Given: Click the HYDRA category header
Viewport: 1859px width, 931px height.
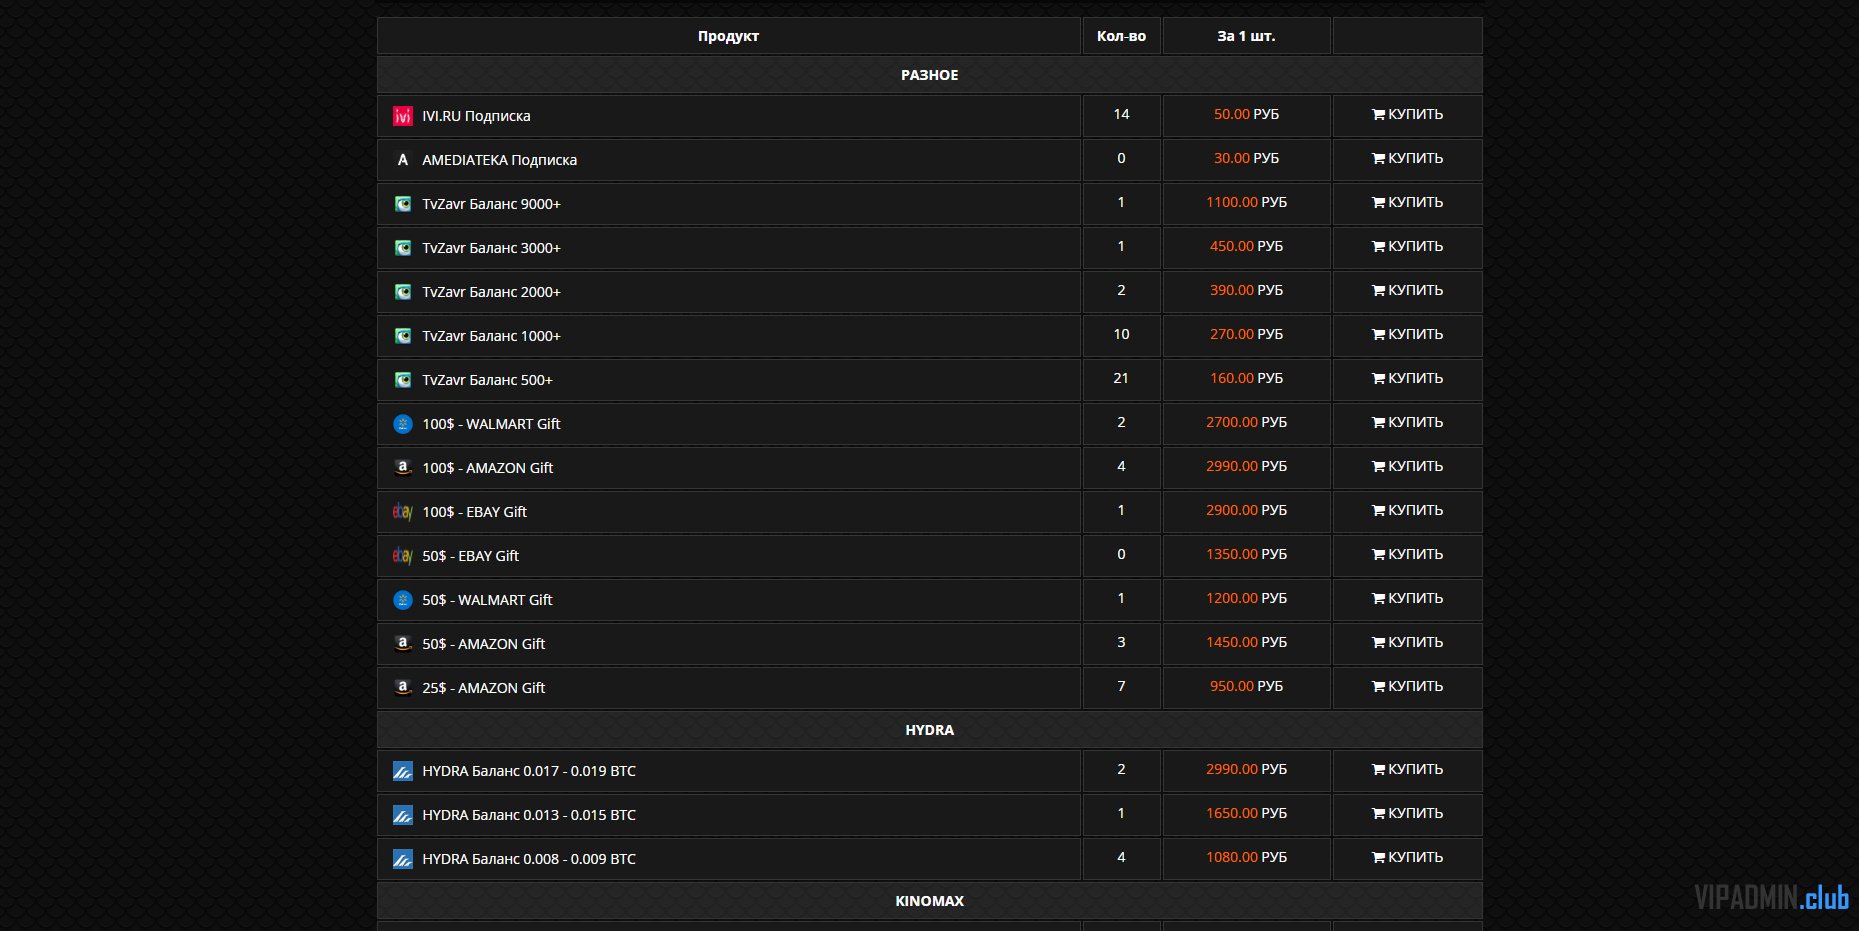Looking at the screenshot, I should pyautogui.click(x=929, y=730).
